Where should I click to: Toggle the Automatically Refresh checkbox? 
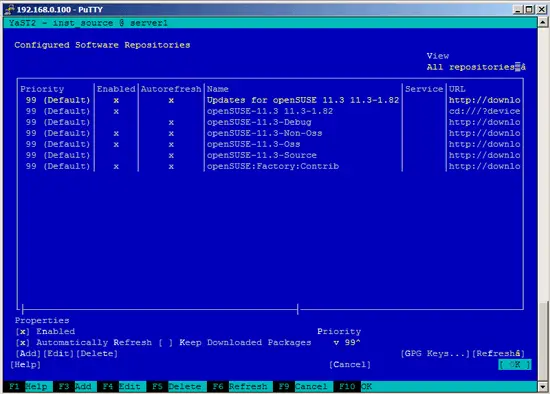23,342
